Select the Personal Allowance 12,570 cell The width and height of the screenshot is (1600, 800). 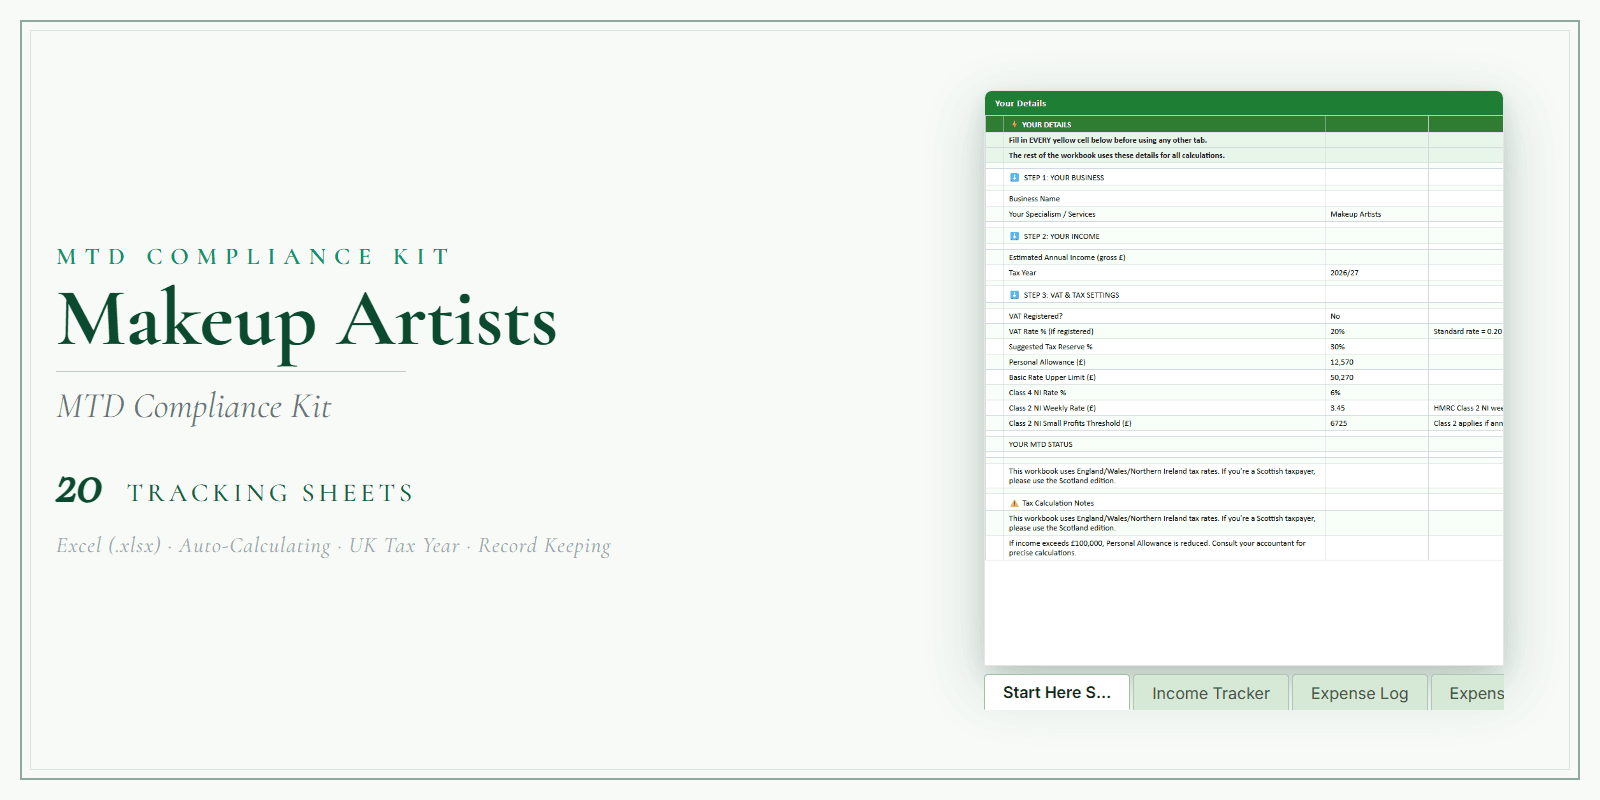[1376, 362]
